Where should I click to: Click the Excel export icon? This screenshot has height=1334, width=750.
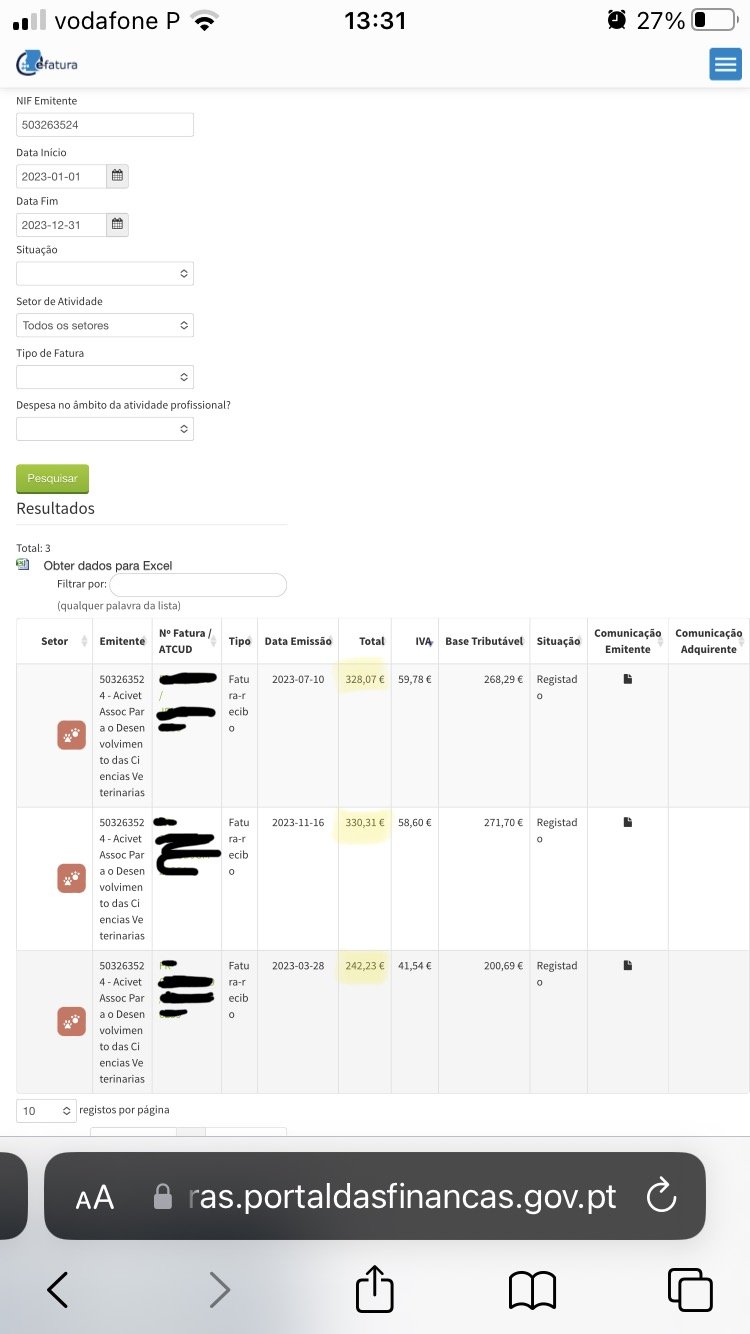click(23, 564)
